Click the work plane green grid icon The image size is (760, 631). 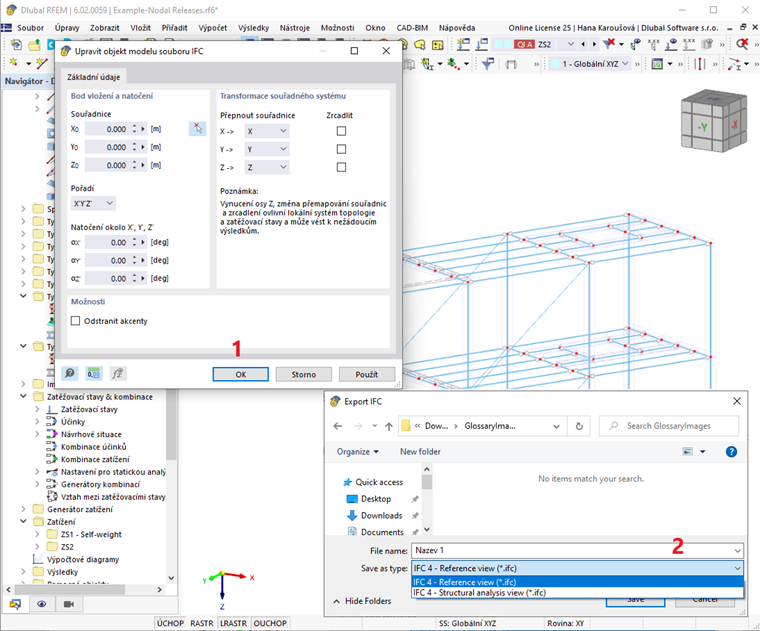(x=657, y=63)
